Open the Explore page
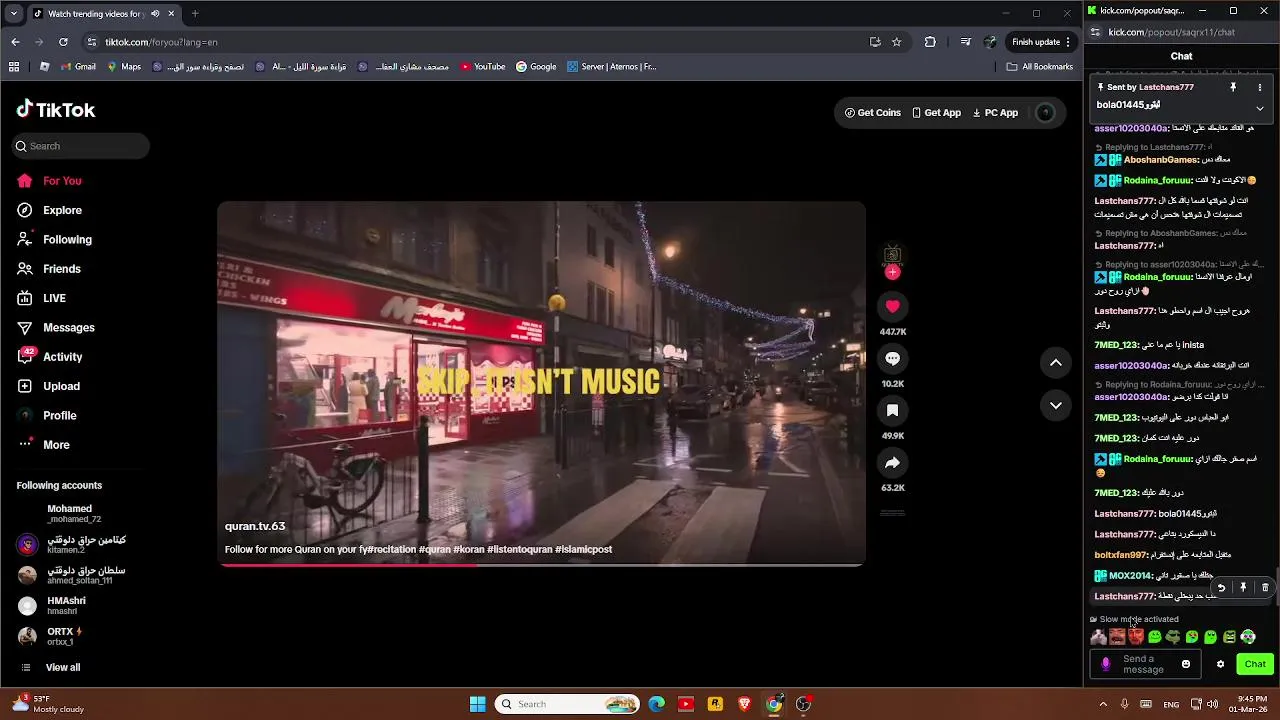Viewport: 1280px width, 720px height. click(49, 210)
